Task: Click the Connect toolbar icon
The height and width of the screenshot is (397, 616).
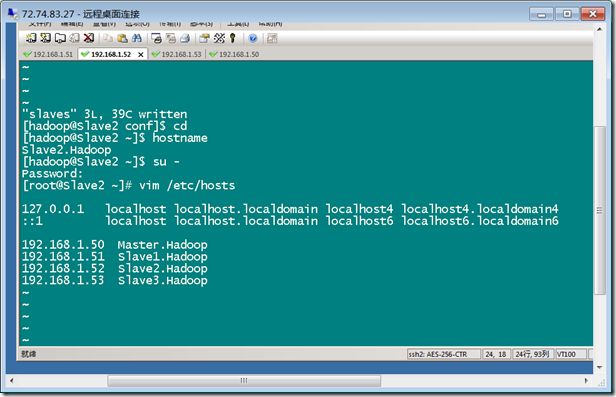Action: click(31, 38)
